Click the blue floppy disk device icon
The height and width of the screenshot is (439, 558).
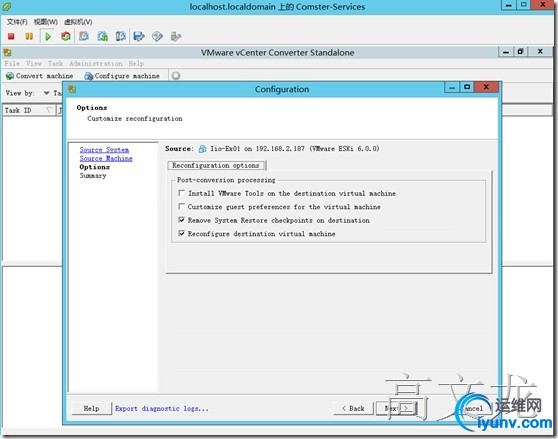[139, 36]
